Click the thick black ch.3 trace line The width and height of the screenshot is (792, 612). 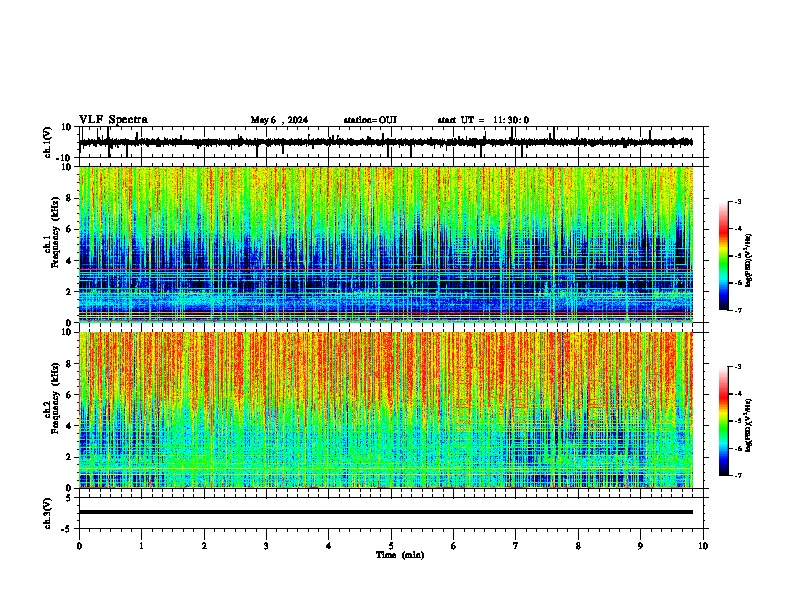[386, 512]
